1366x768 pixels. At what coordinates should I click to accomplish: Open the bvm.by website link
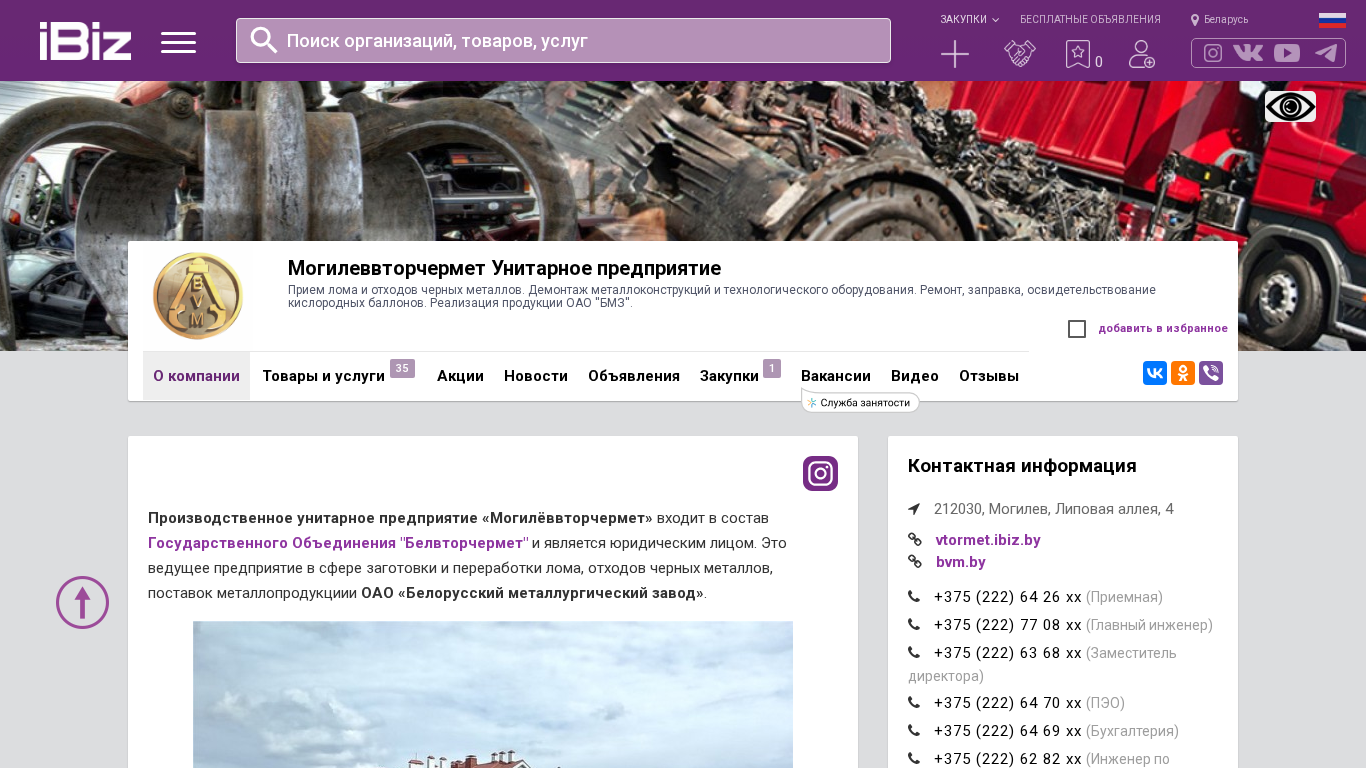[x=961, y=562]
